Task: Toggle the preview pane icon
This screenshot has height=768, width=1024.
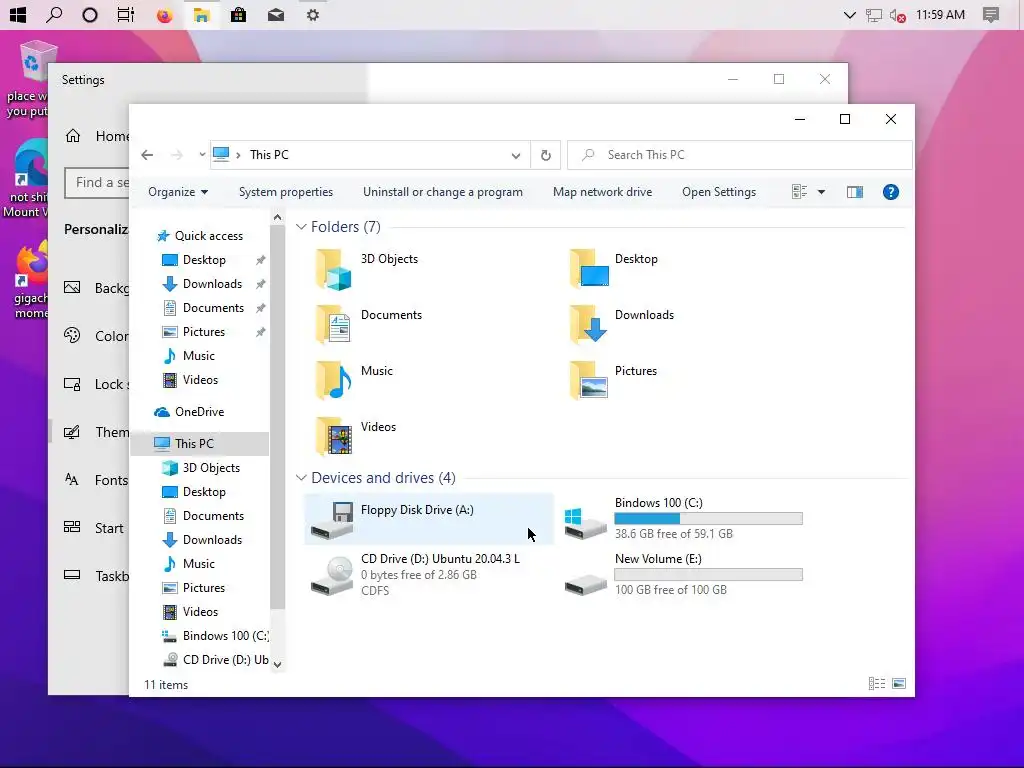Action: pos(855,192)
